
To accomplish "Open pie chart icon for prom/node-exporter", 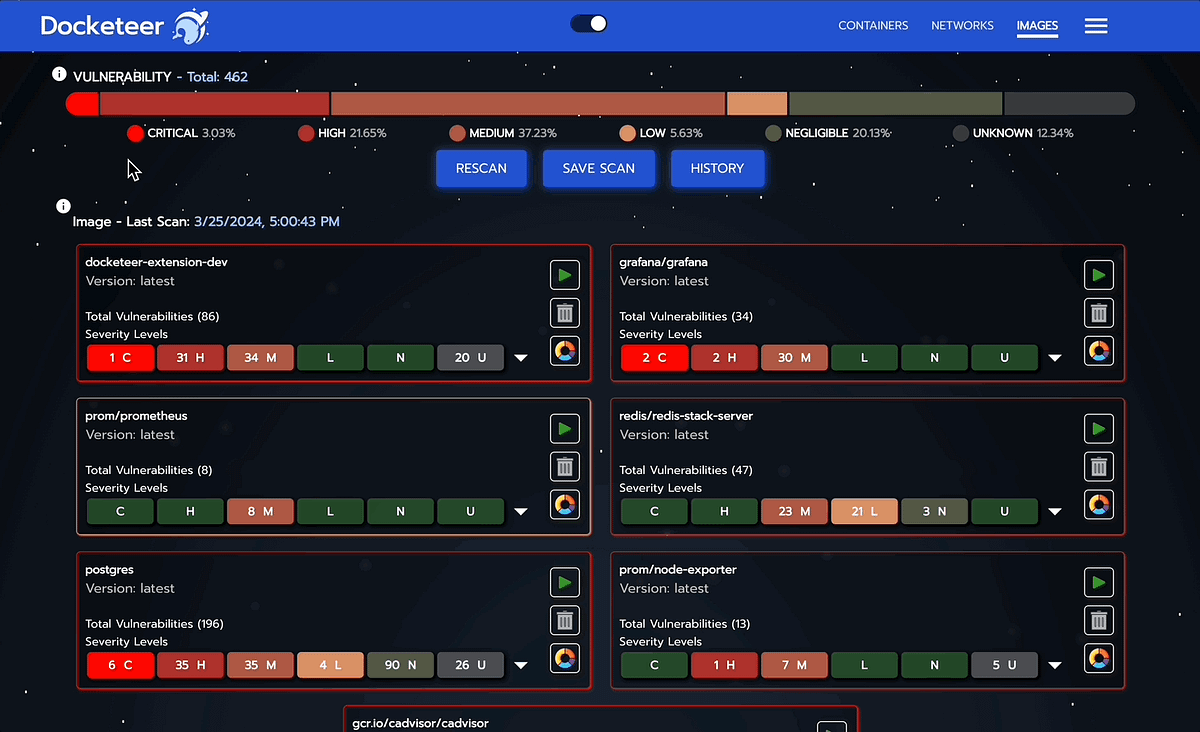I will [1099, 658].
